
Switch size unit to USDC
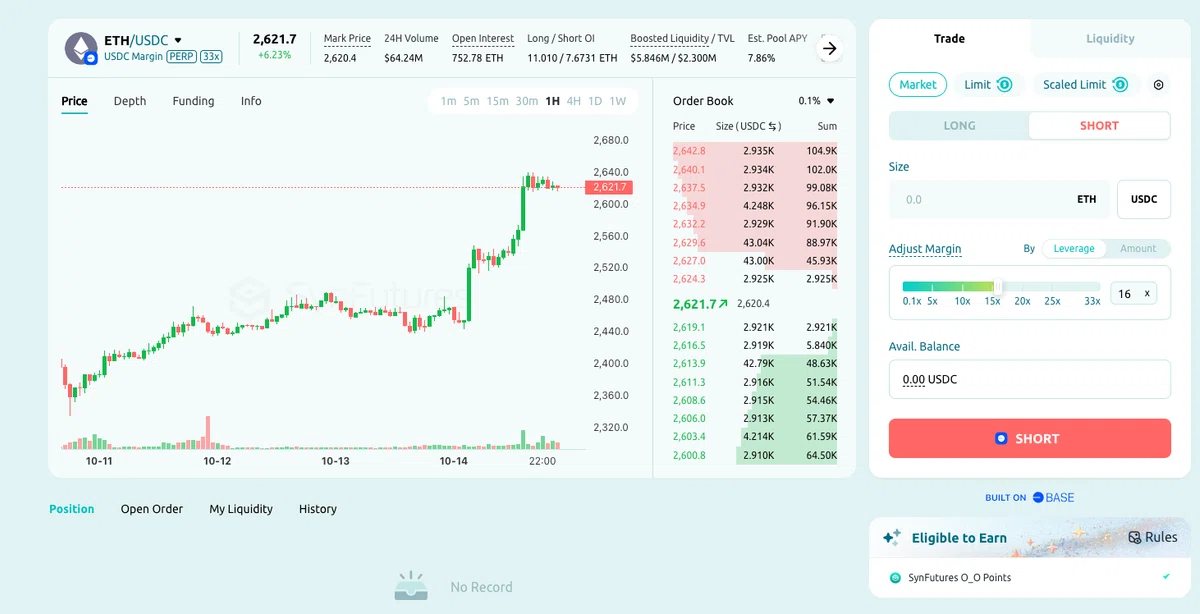click(x=1144, y=199)
